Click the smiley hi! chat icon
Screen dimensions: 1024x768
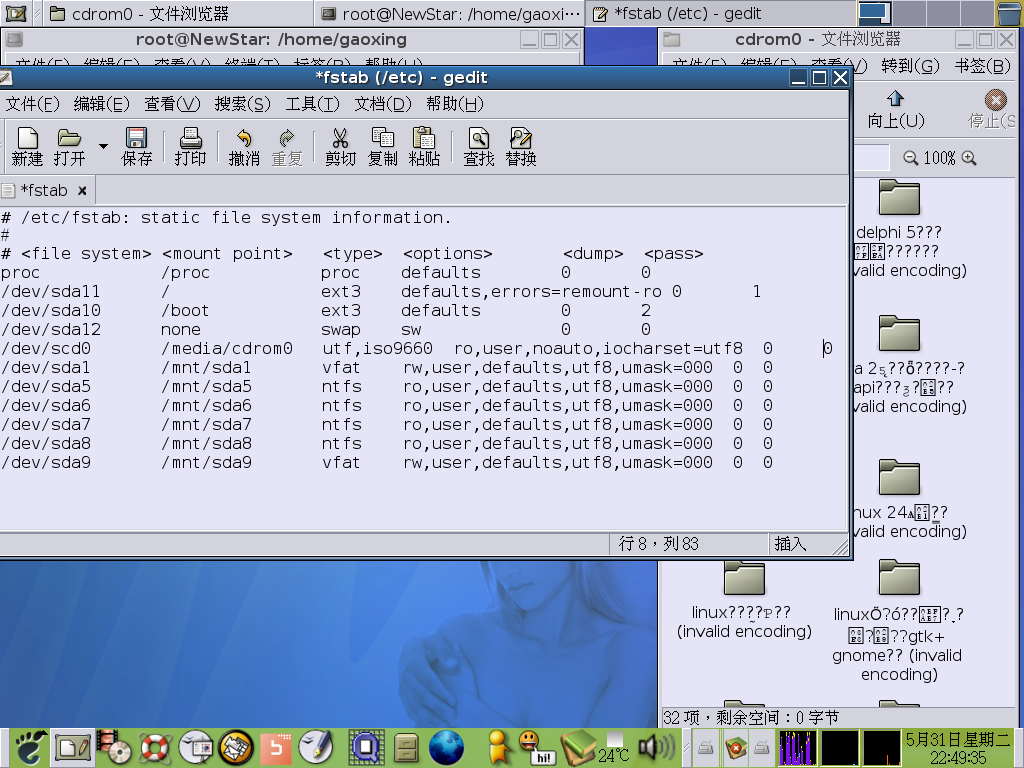[x=535, y=747]
